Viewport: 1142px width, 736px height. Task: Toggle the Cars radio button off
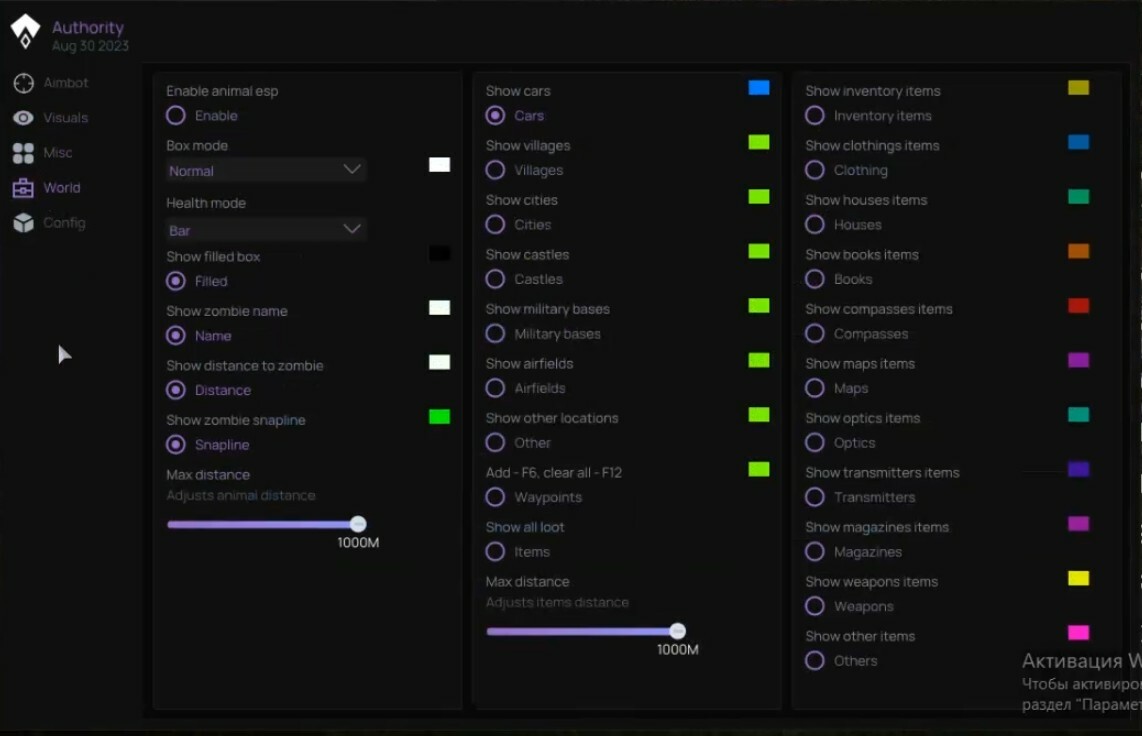[x=495, y=116]
